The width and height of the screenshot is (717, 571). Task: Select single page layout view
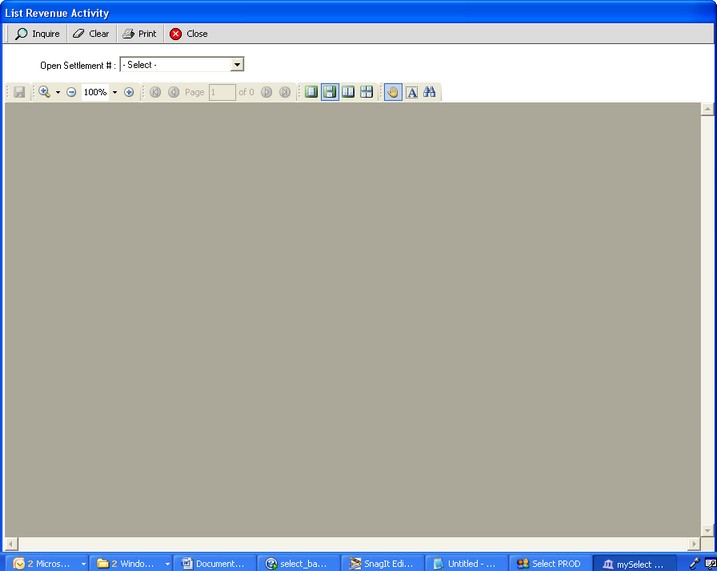(x=311, y=92)
